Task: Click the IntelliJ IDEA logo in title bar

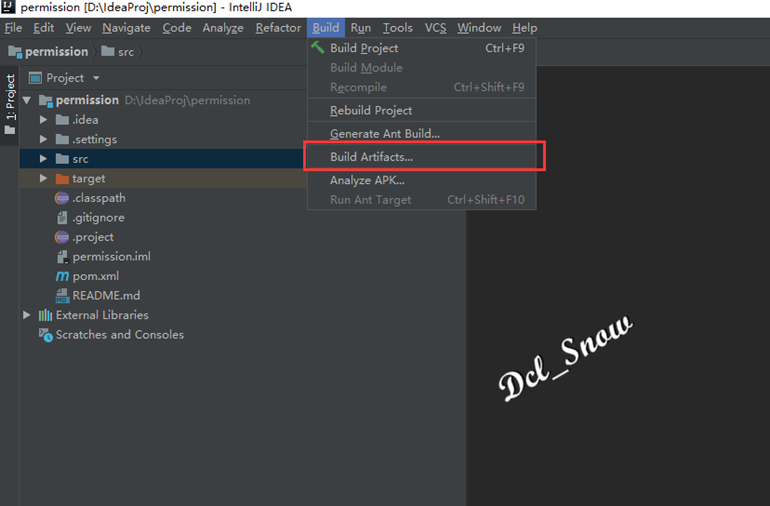Action: click(8, 6)
